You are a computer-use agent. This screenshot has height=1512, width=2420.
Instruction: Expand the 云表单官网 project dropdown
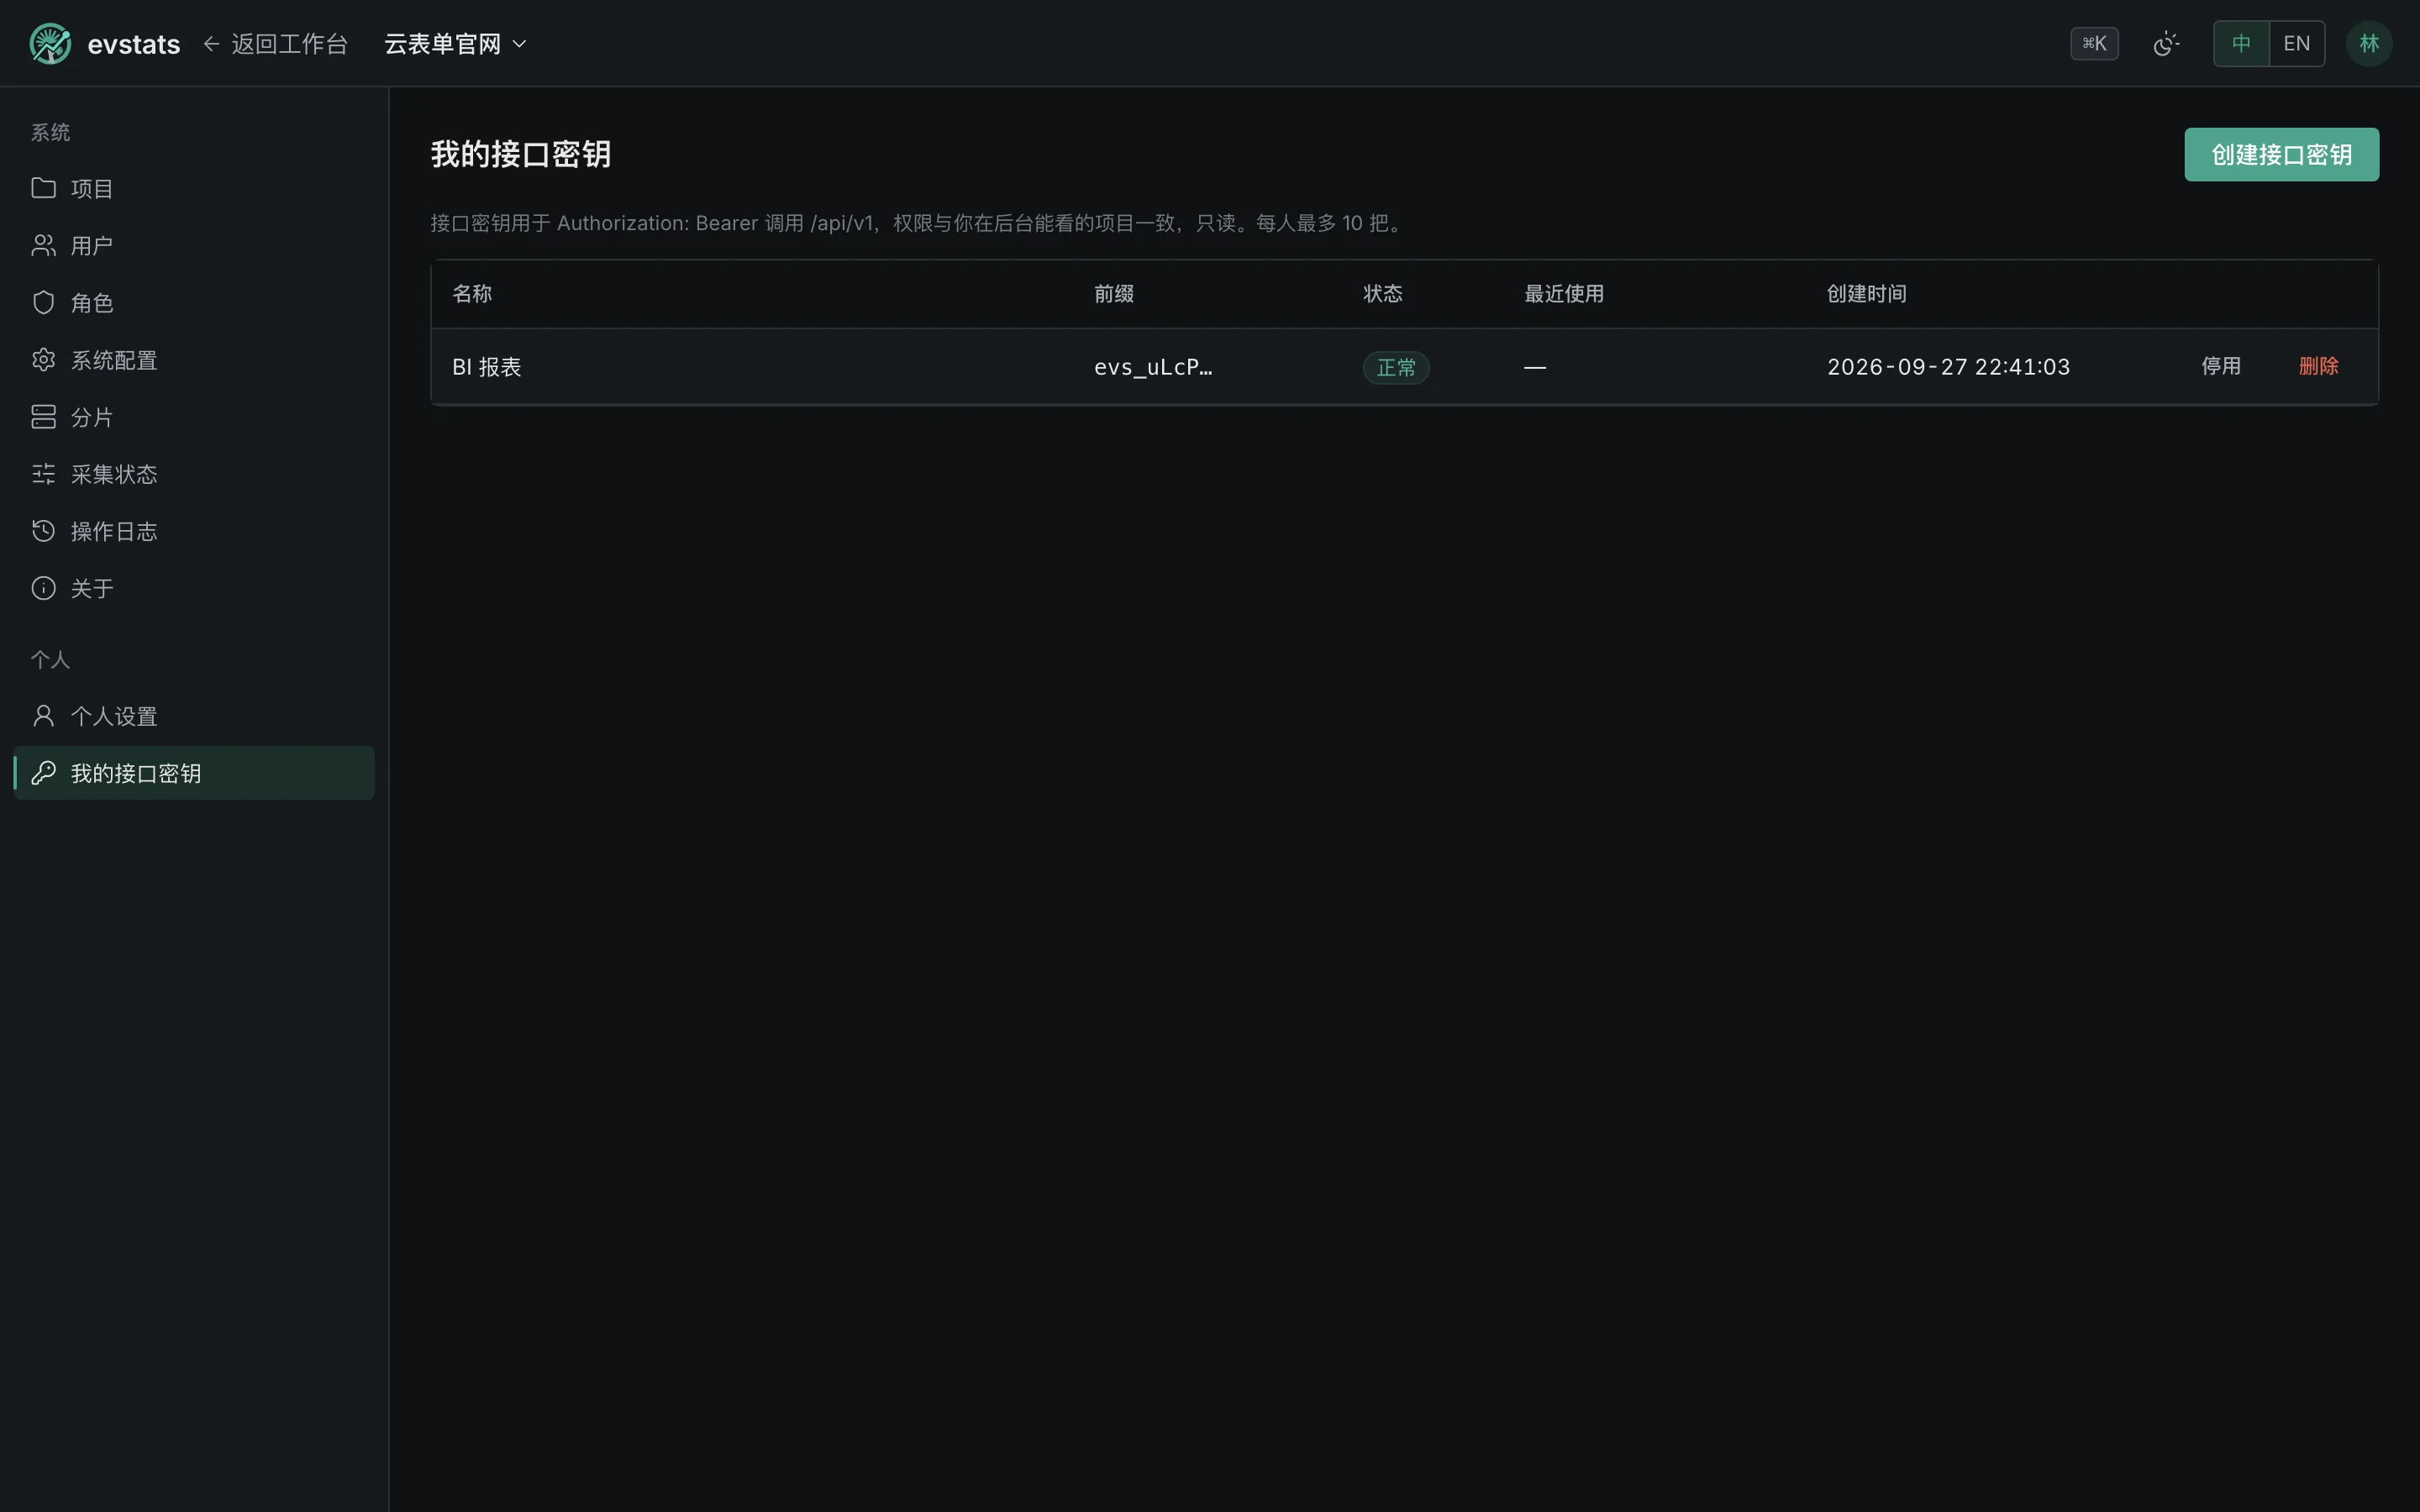(x=455, y=44)
